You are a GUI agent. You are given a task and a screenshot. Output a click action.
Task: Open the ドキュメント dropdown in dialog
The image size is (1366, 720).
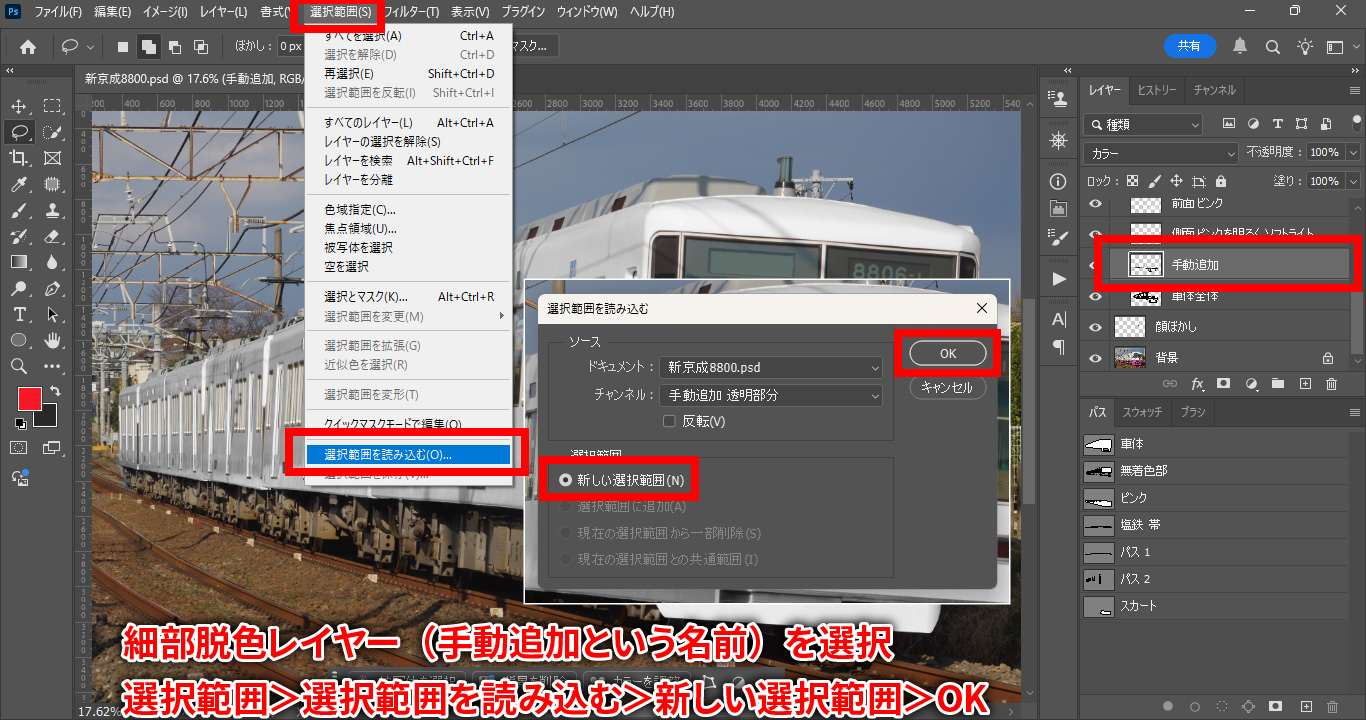(x=772, y=367)
